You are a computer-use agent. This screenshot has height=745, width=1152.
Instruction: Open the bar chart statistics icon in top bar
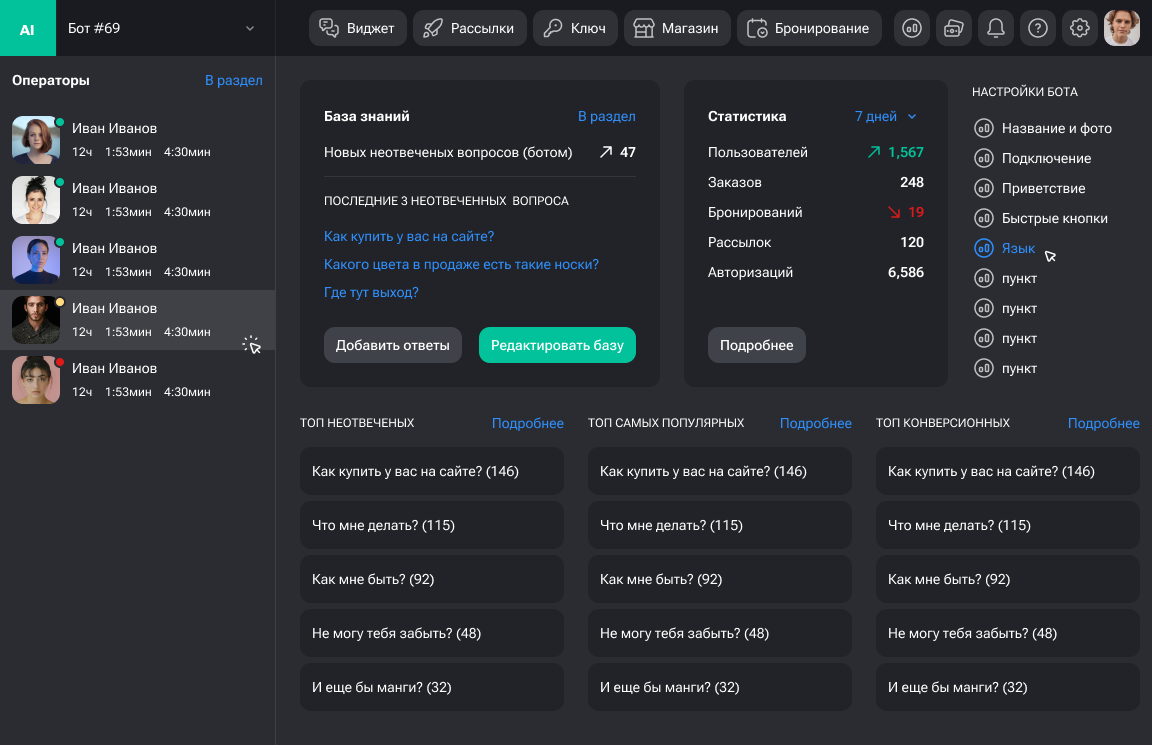point(912,28)
